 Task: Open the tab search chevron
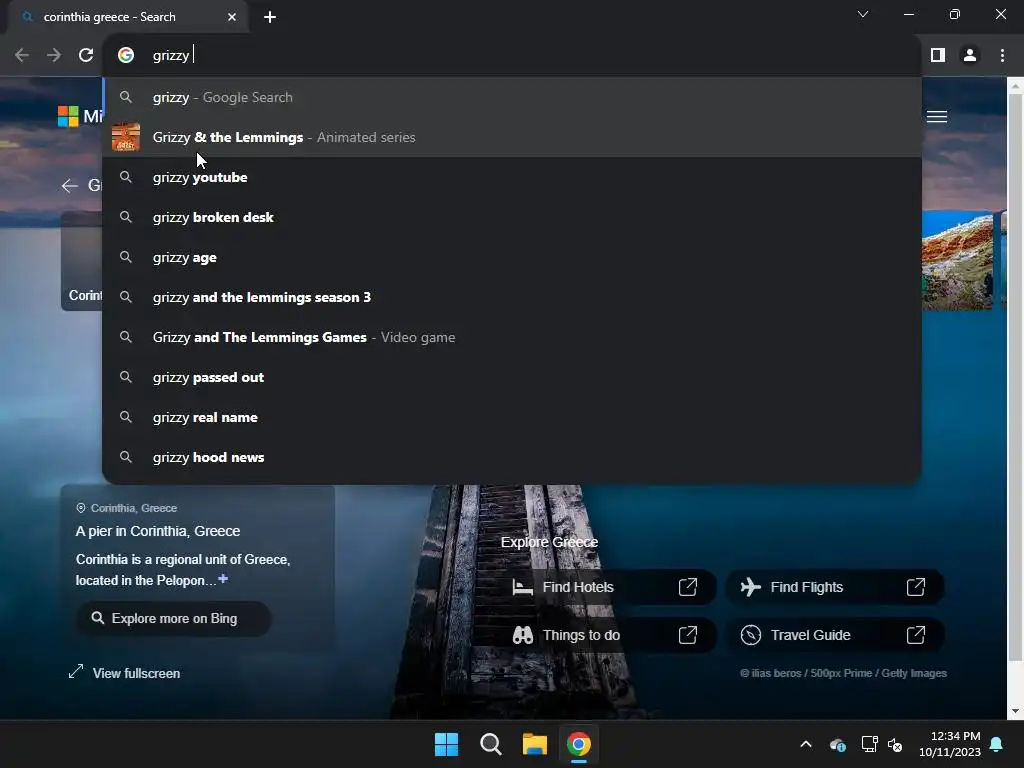(863, 14)
